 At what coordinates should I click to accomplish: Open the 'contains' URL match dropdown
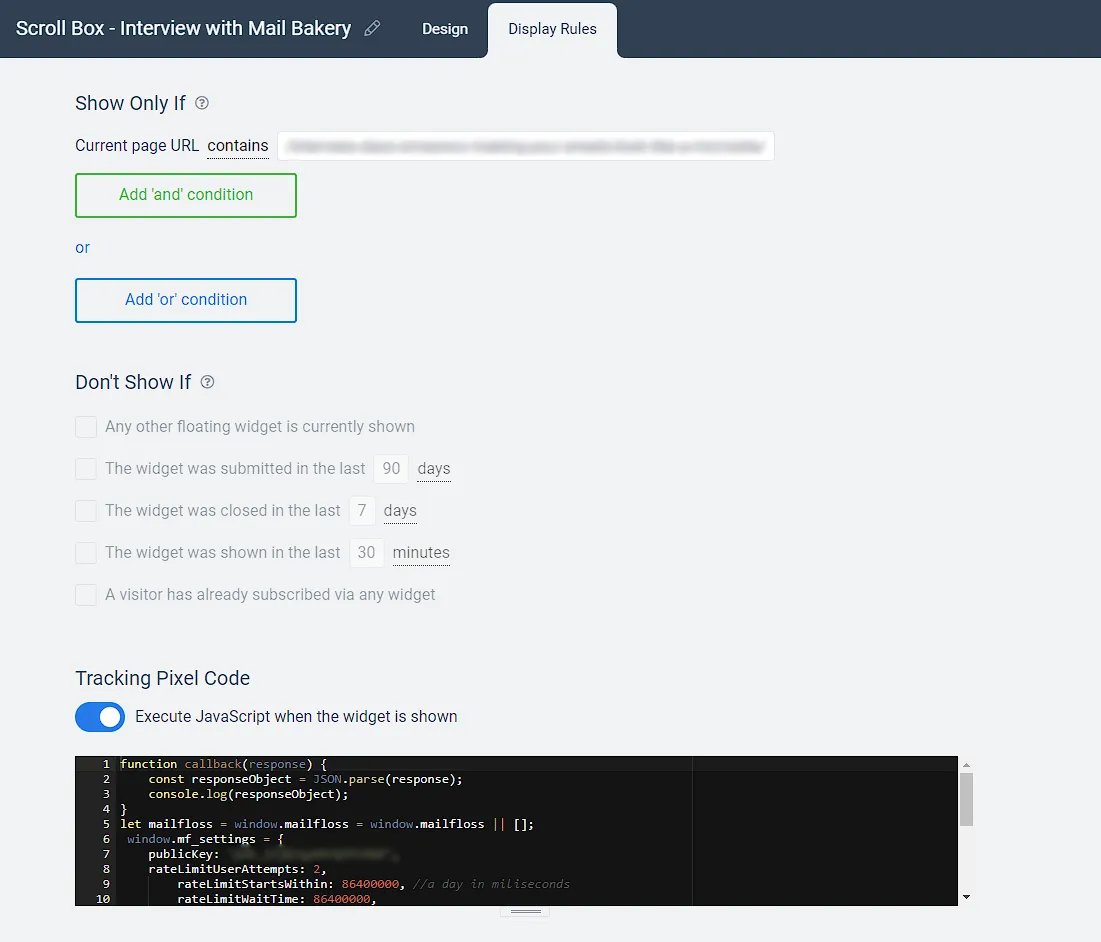tap(238, 146)
